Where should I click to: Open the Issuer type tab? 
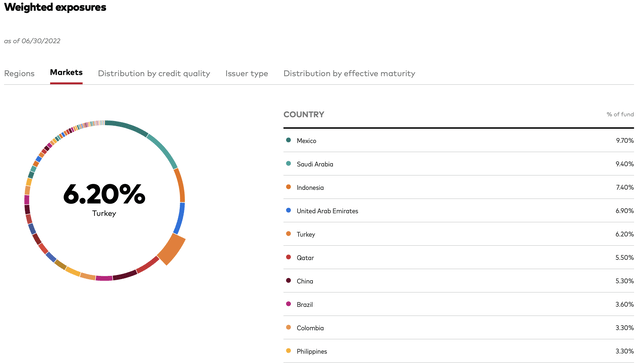coord(247,73)
